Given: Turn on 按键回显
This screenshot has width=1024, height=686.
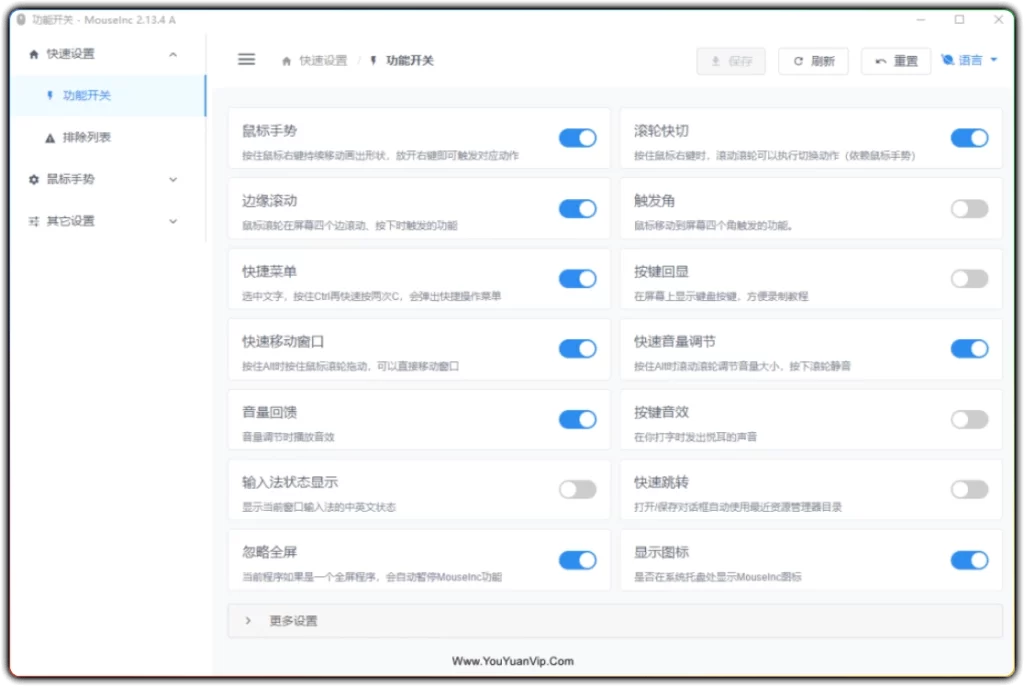Looking at the screenshot, I should (968, 279).
